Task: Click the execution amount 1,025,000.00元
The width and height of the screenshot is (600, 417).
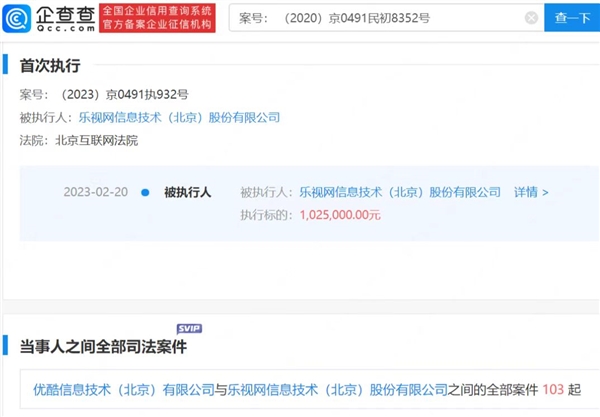Action: click(x=340, y=215)
